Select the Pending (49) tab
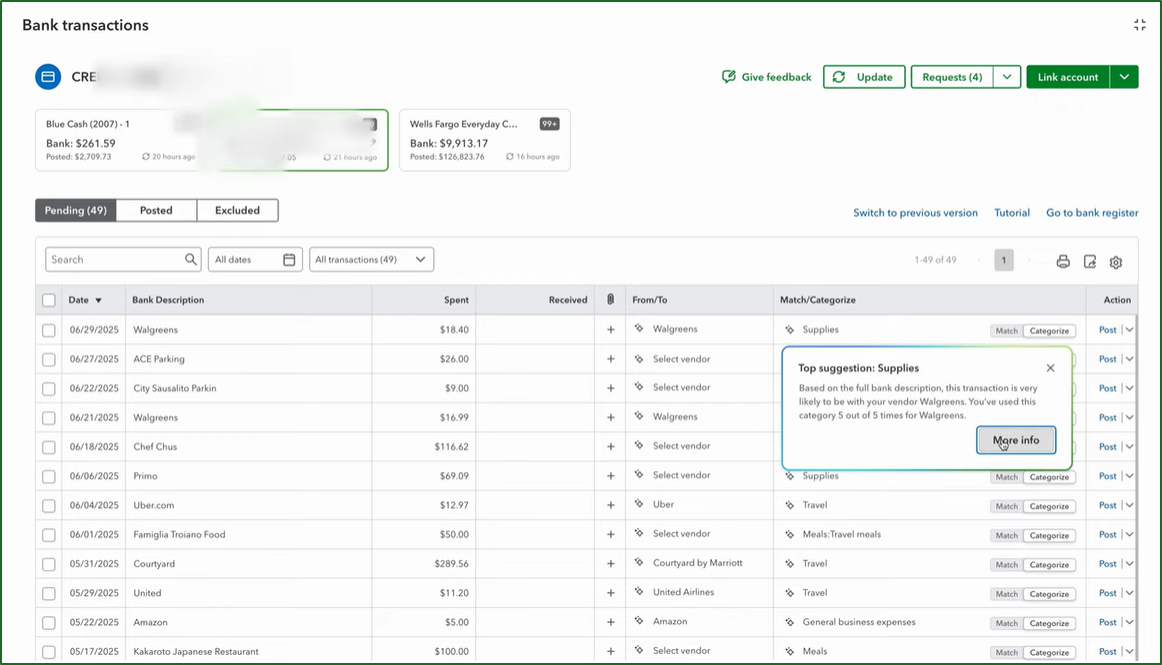1162x665 pixels. coord(76,211)
